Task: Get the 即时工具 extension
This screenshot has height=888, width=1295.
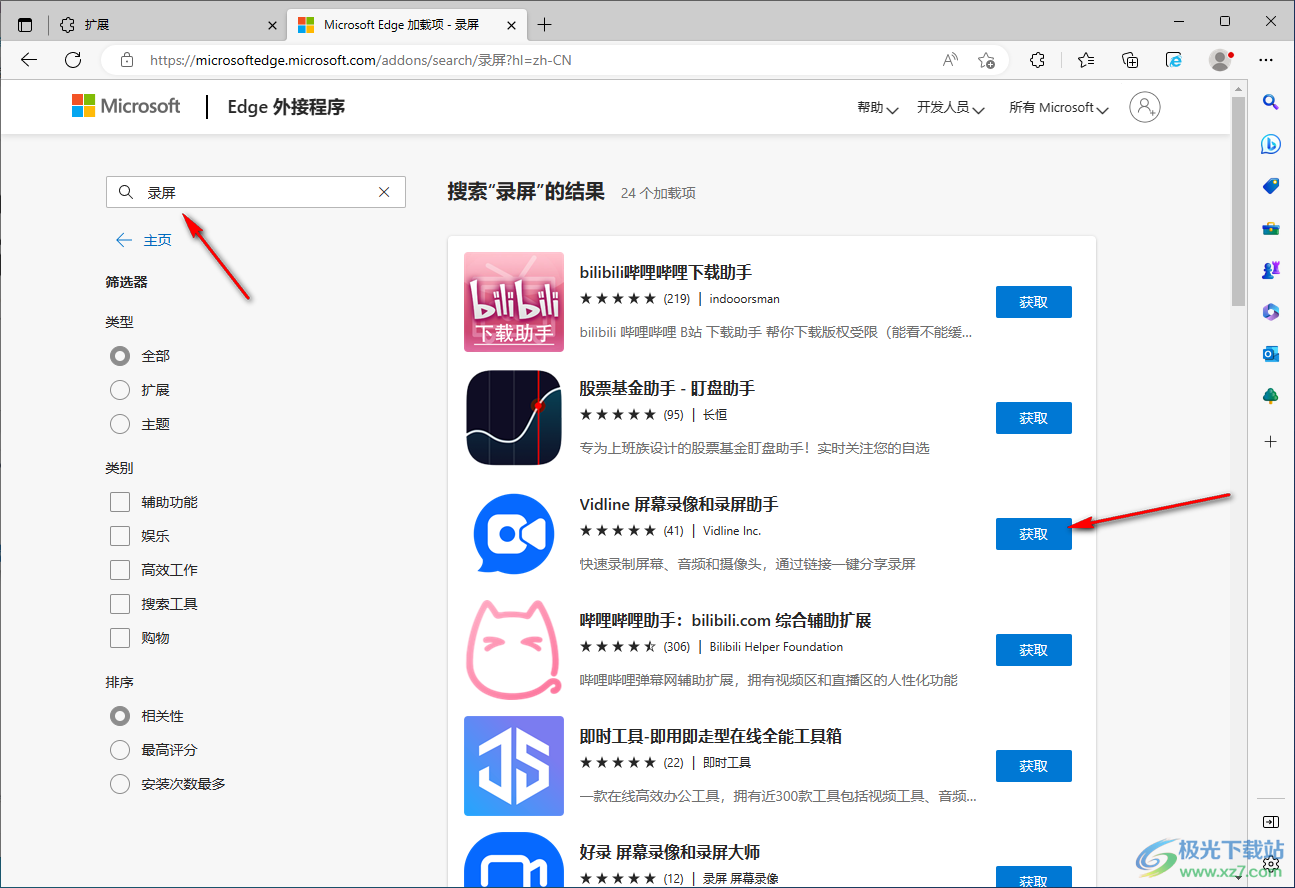Action: 1034,766
